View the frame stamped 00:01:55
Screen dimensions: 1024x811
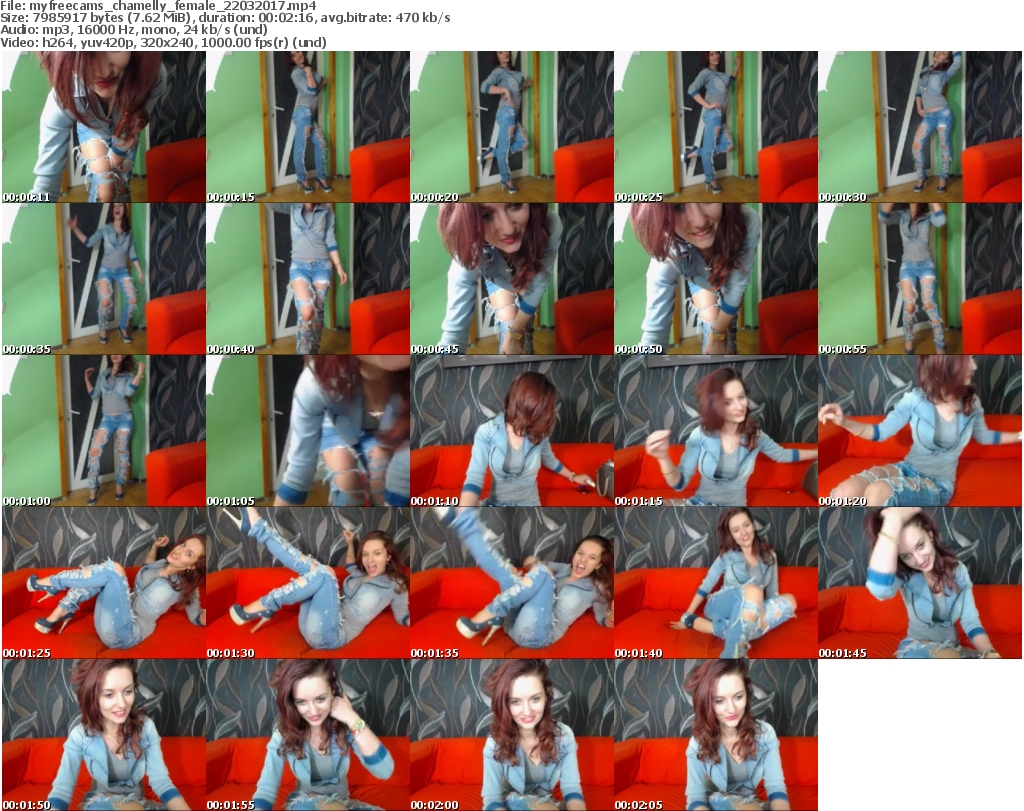tap(308, 735)
